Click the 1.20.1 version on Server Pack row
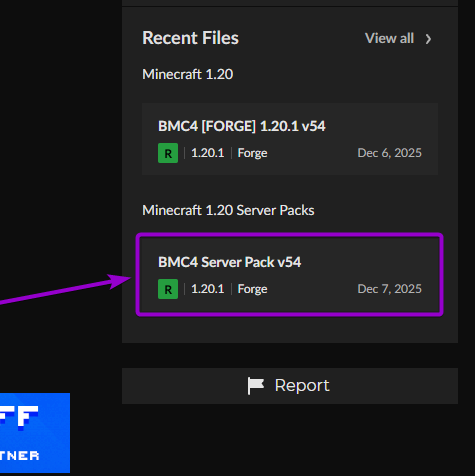 [208, 289]
